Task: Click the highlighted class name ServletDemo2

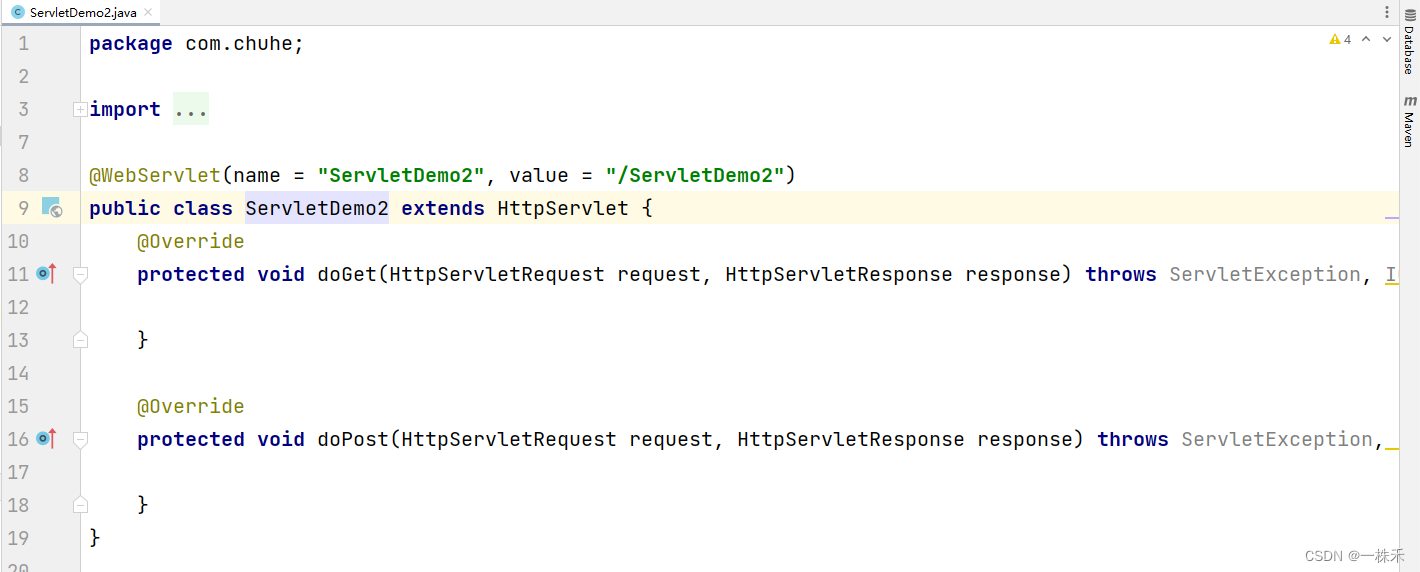Action: (x=317, y=208)
